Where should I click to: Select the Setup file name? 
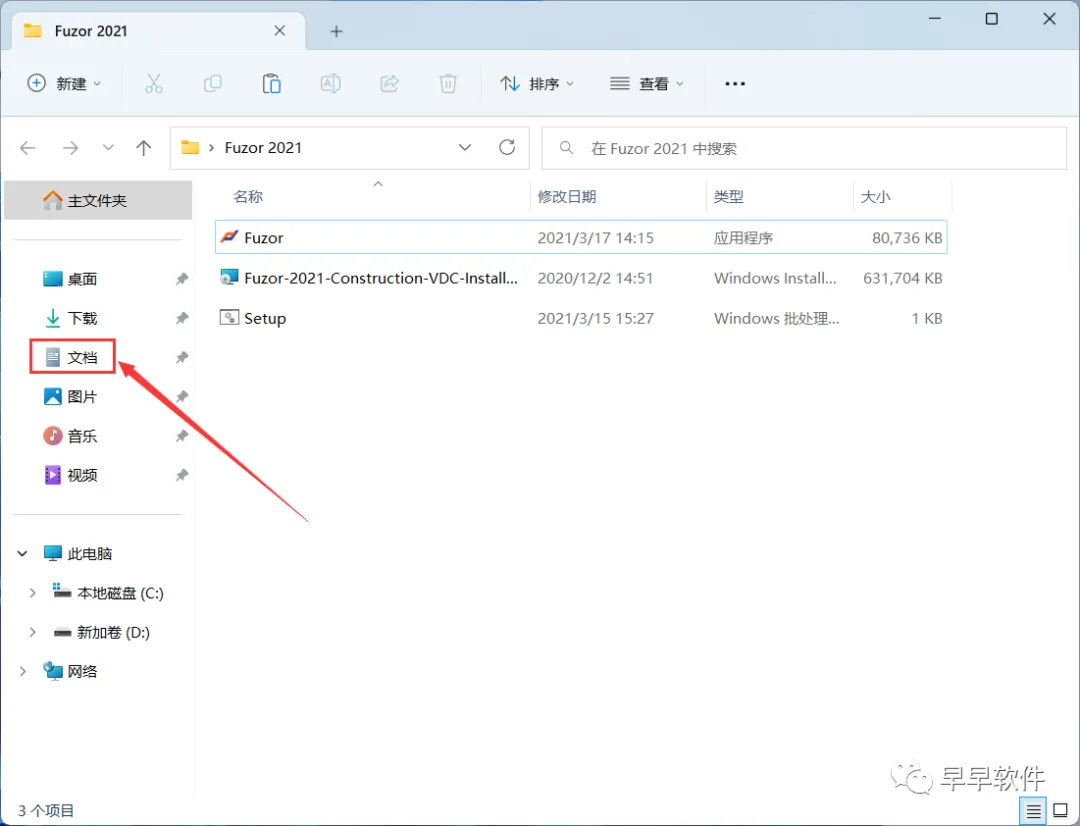(x=265, y=318)
